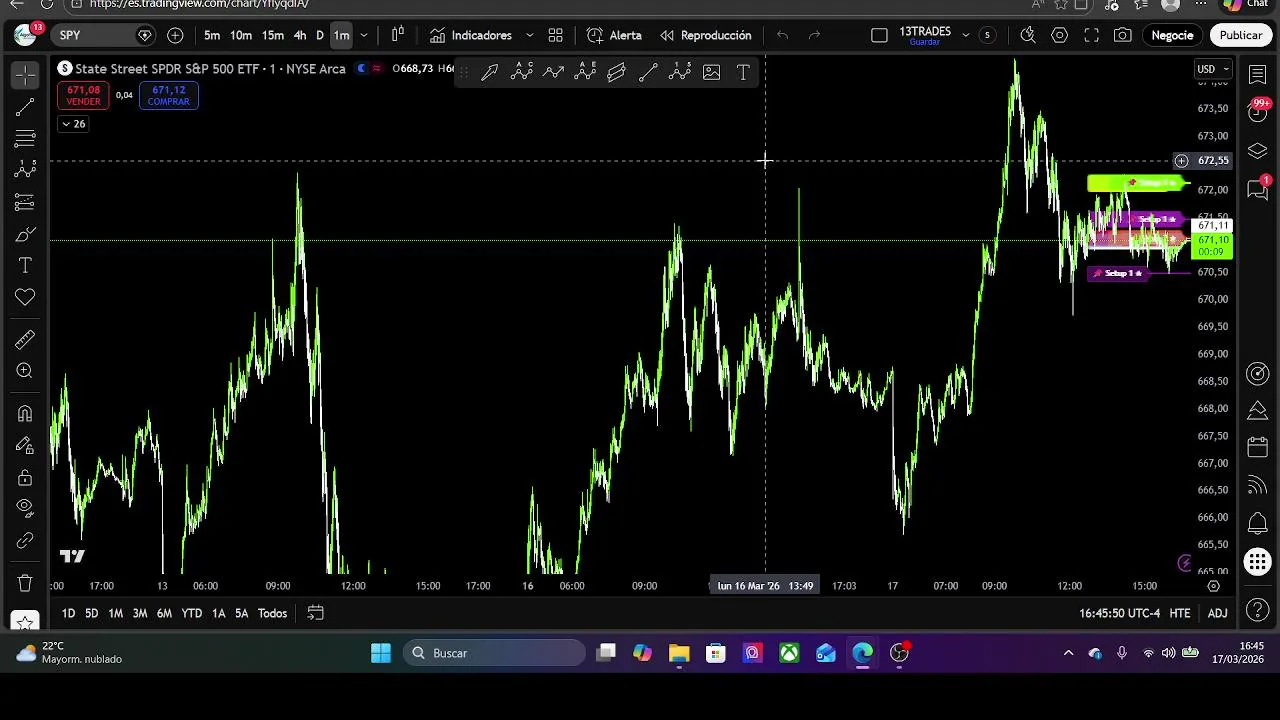This screenshot has height=720, width=1280.
Task: Click the Negocie button
Action: [1172, 35]
